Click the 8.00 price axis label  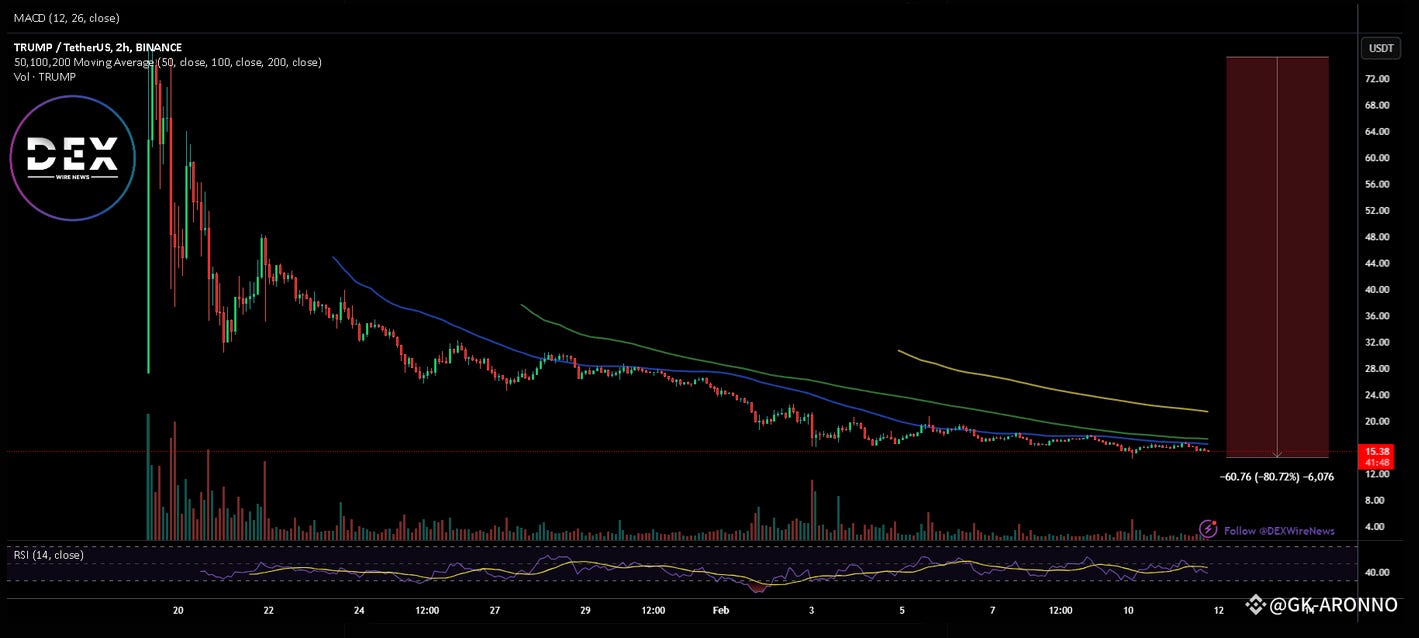tap(1376, 500)
